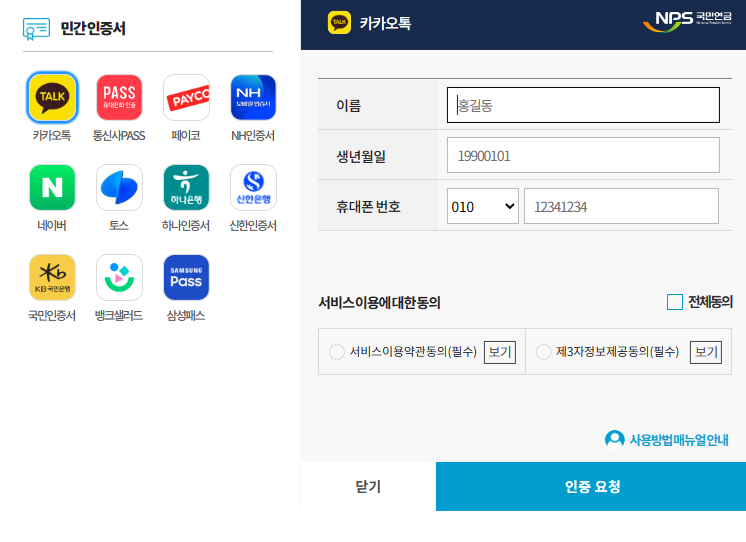Click the 토스 label text

point(119,226)
